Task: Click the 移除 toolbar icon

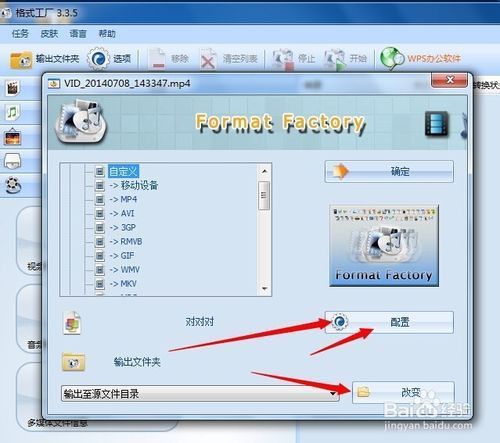Action: pyautogui.click(x=157, y=59)
